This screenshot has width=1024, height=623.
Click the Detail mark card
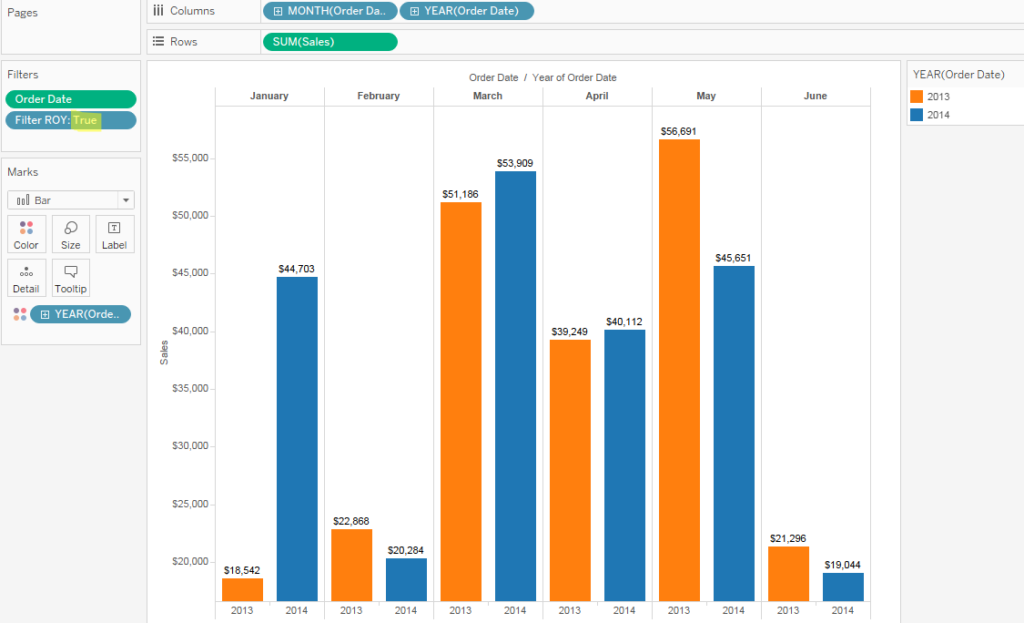[x=26, y=278]
